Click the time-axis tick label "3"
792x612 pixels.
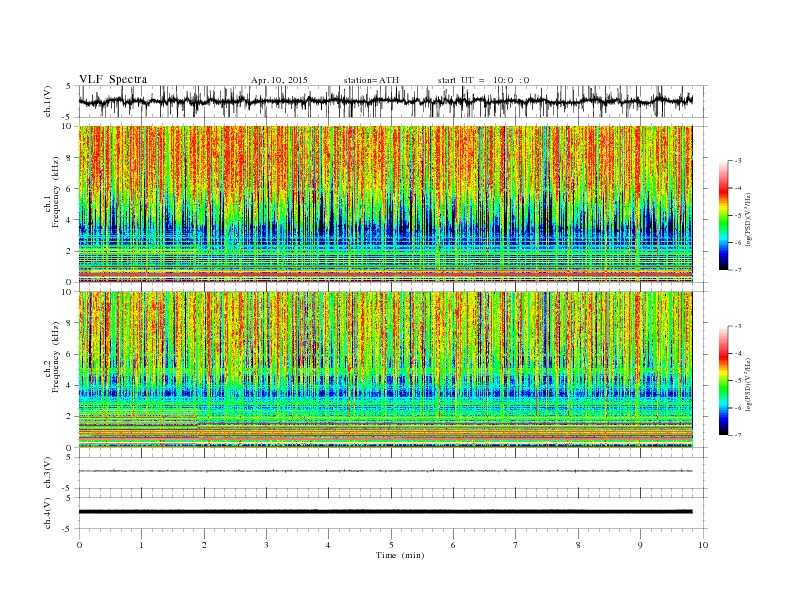click(266, 545)
